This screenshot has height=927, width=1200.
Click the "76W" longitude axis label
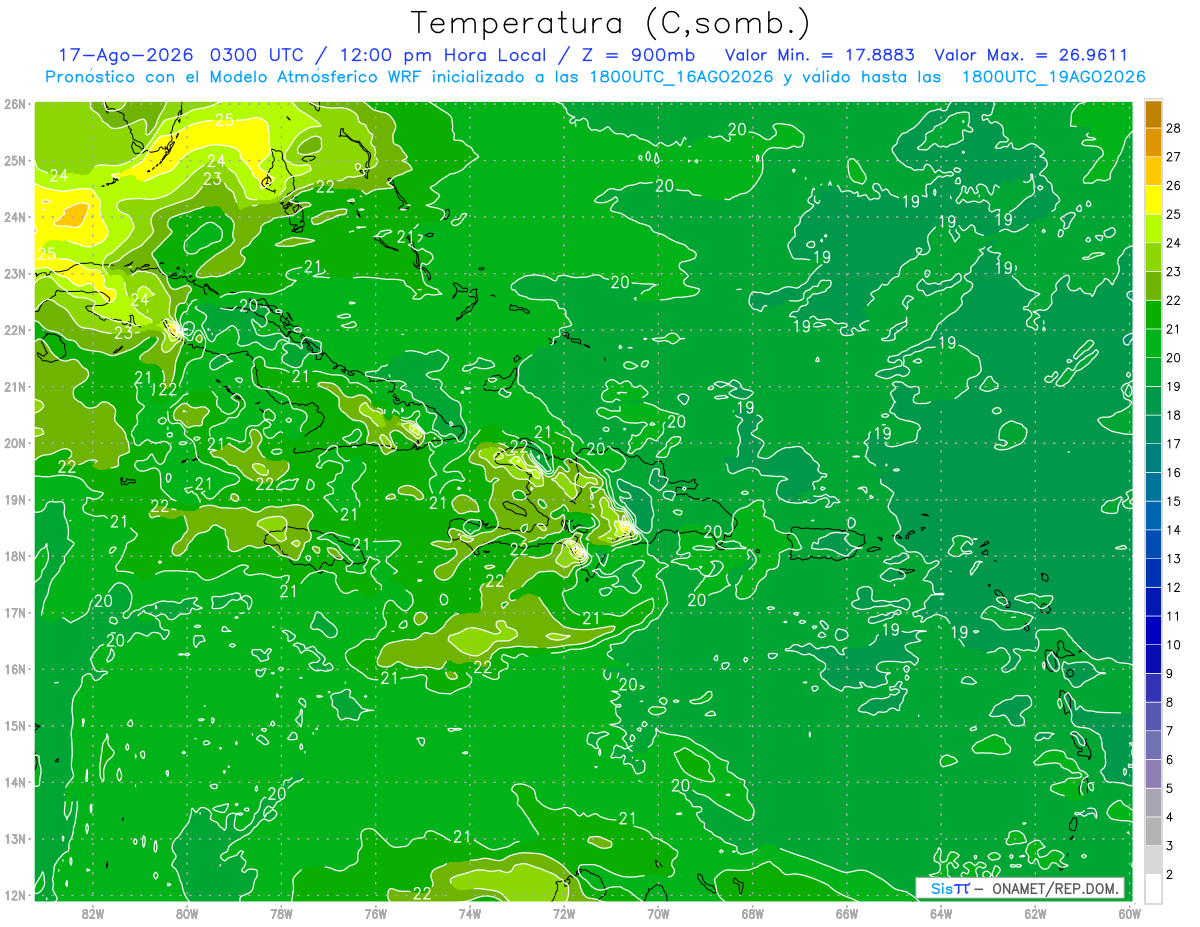375,913
